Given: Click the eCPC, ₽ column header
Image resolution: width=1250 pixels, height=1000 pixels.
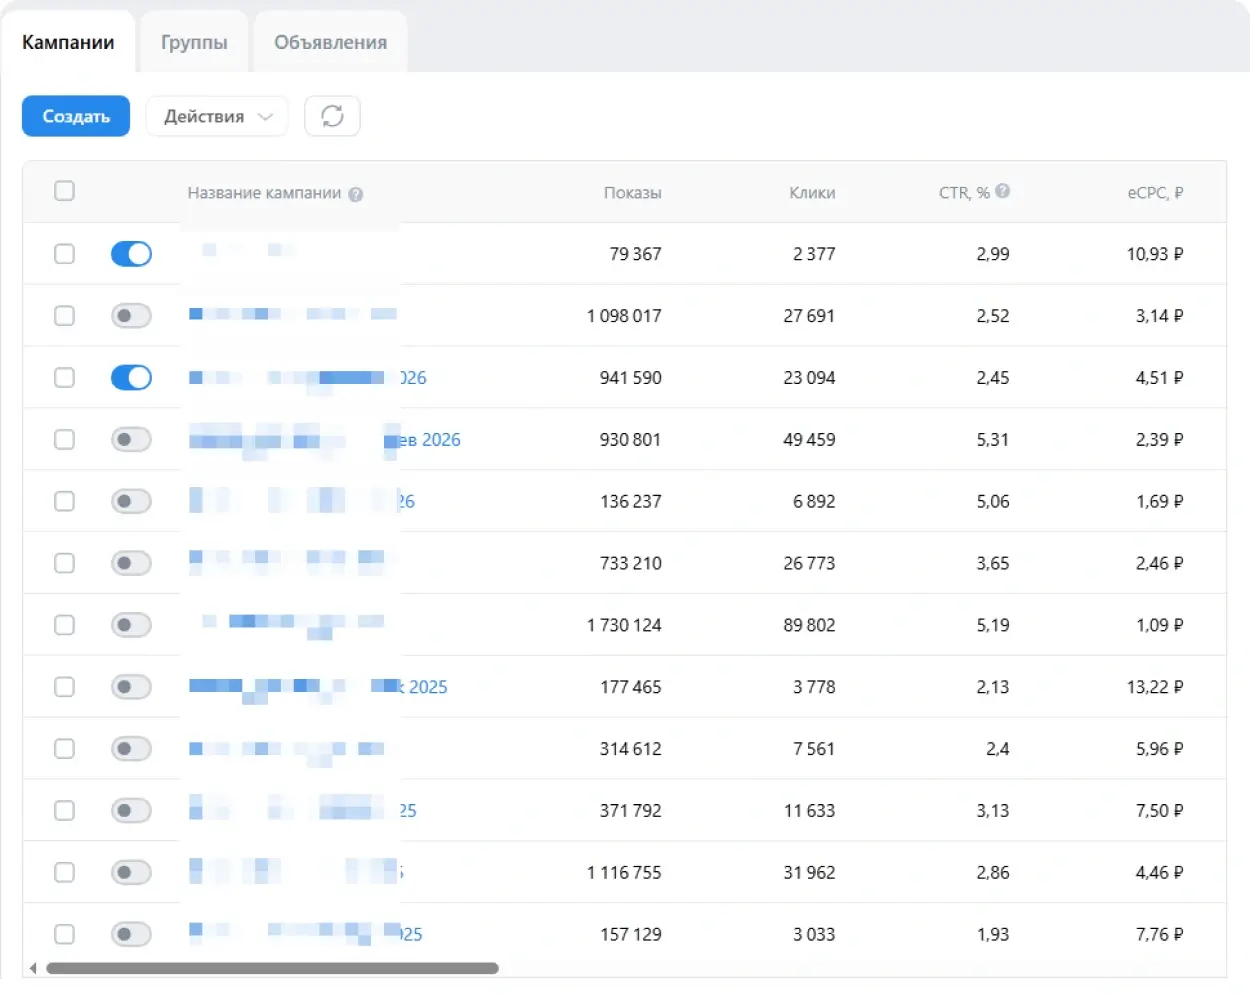Looking at the screenshot, I should click(x=1155, y=193).
